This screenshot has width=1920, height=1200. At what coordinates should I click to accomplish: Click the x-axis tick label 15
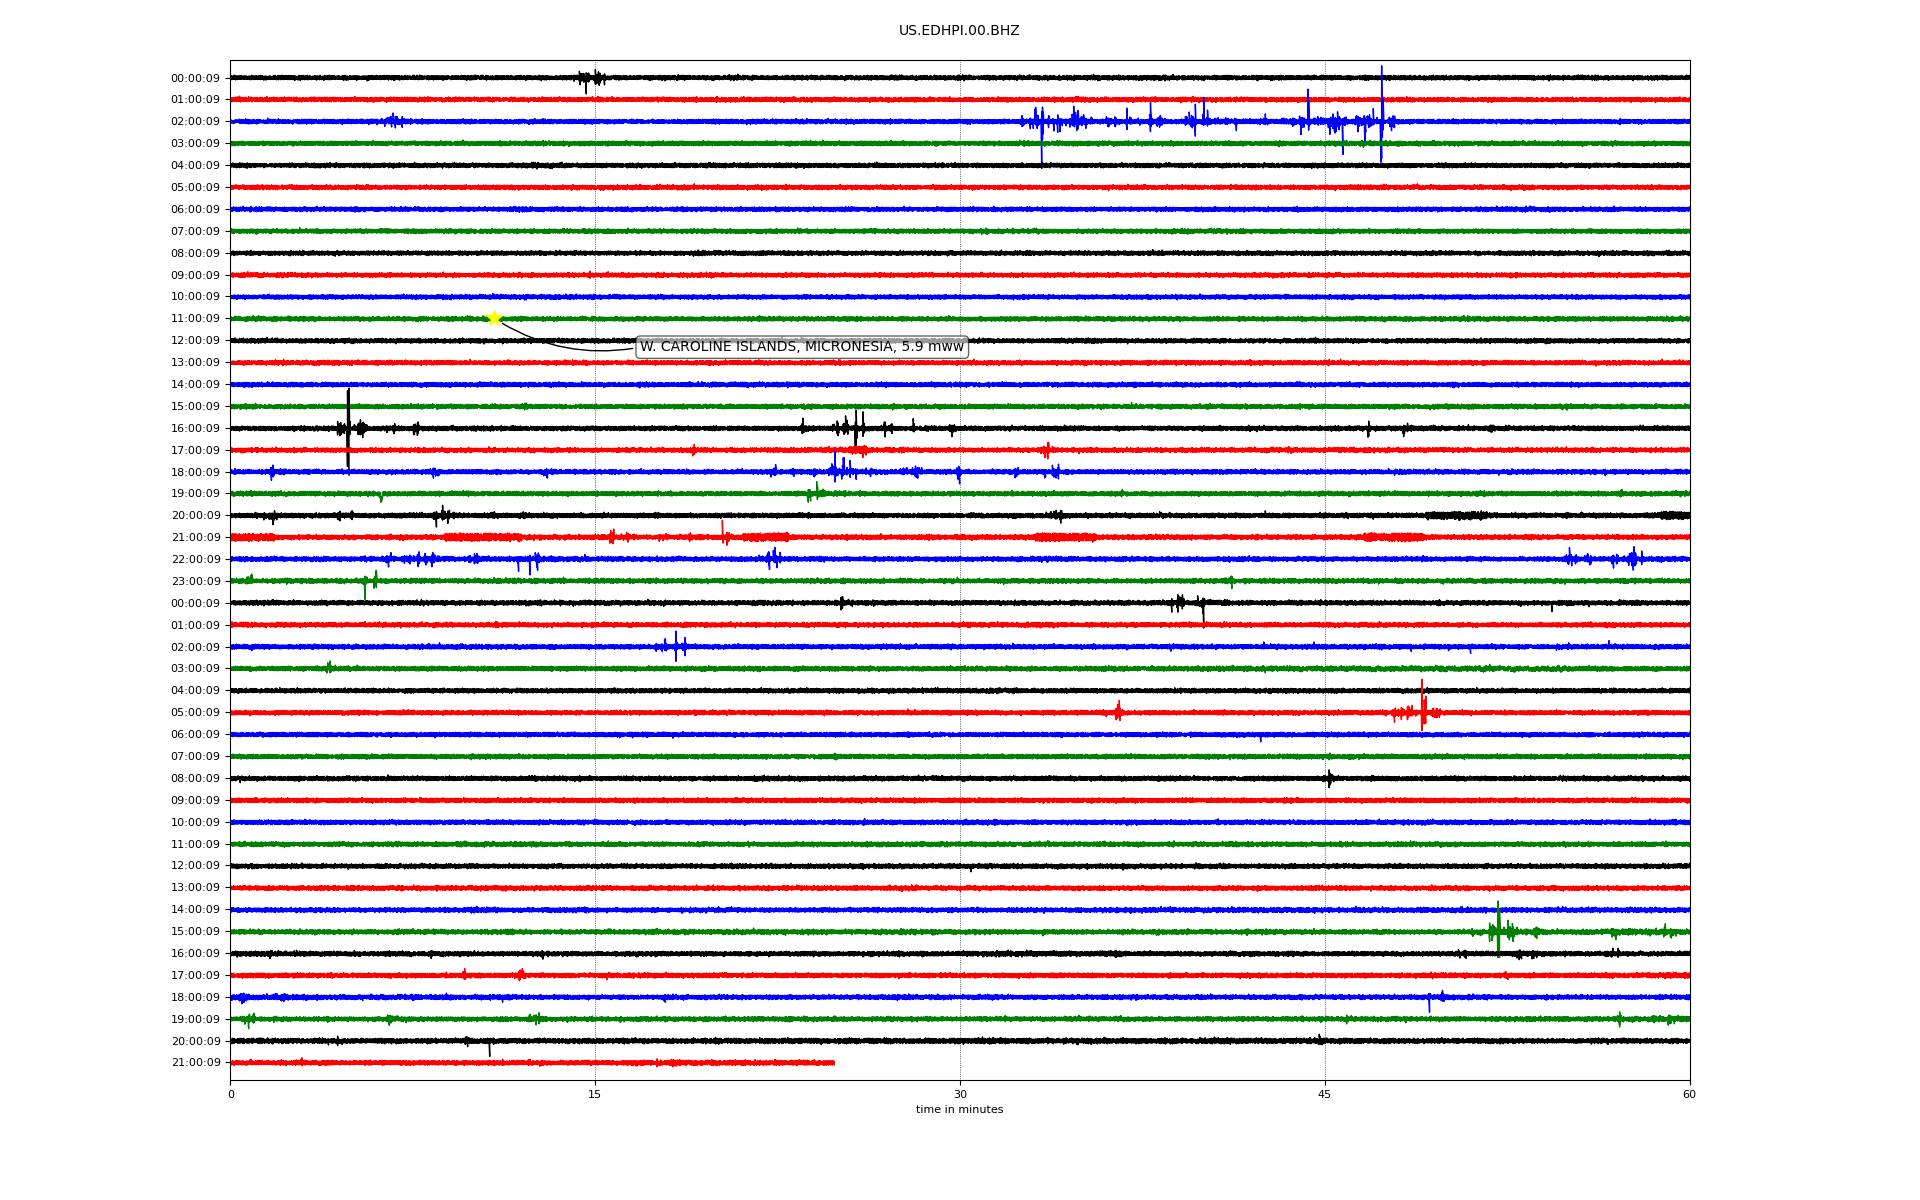[595, 1095]
